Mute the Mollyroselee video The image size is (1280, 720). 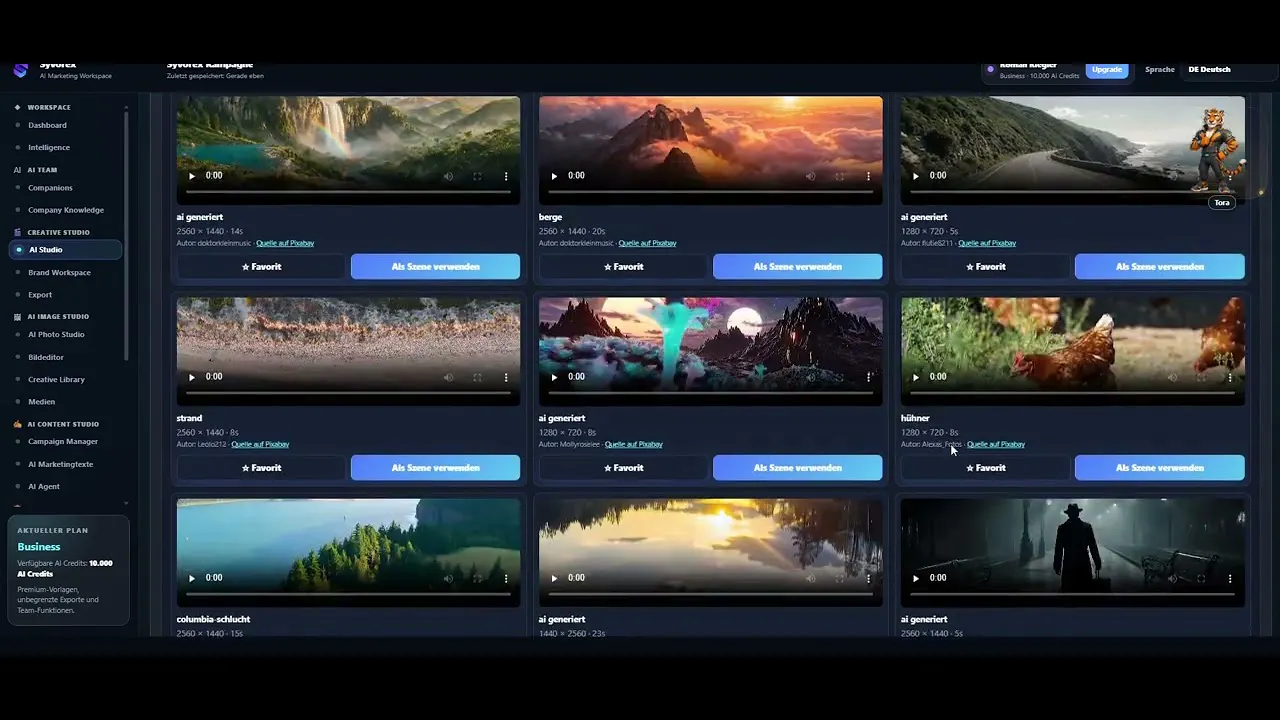pos(810,377)
